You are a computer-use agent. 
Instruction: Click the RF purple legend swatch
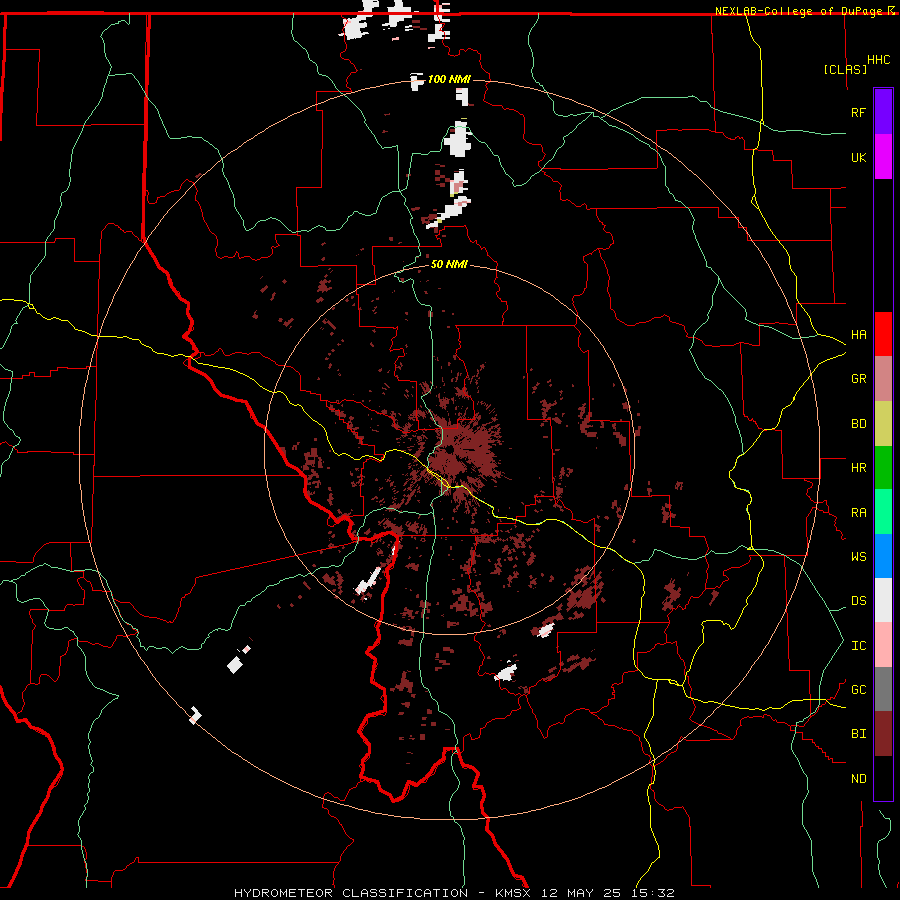click(x=883, y=112)
